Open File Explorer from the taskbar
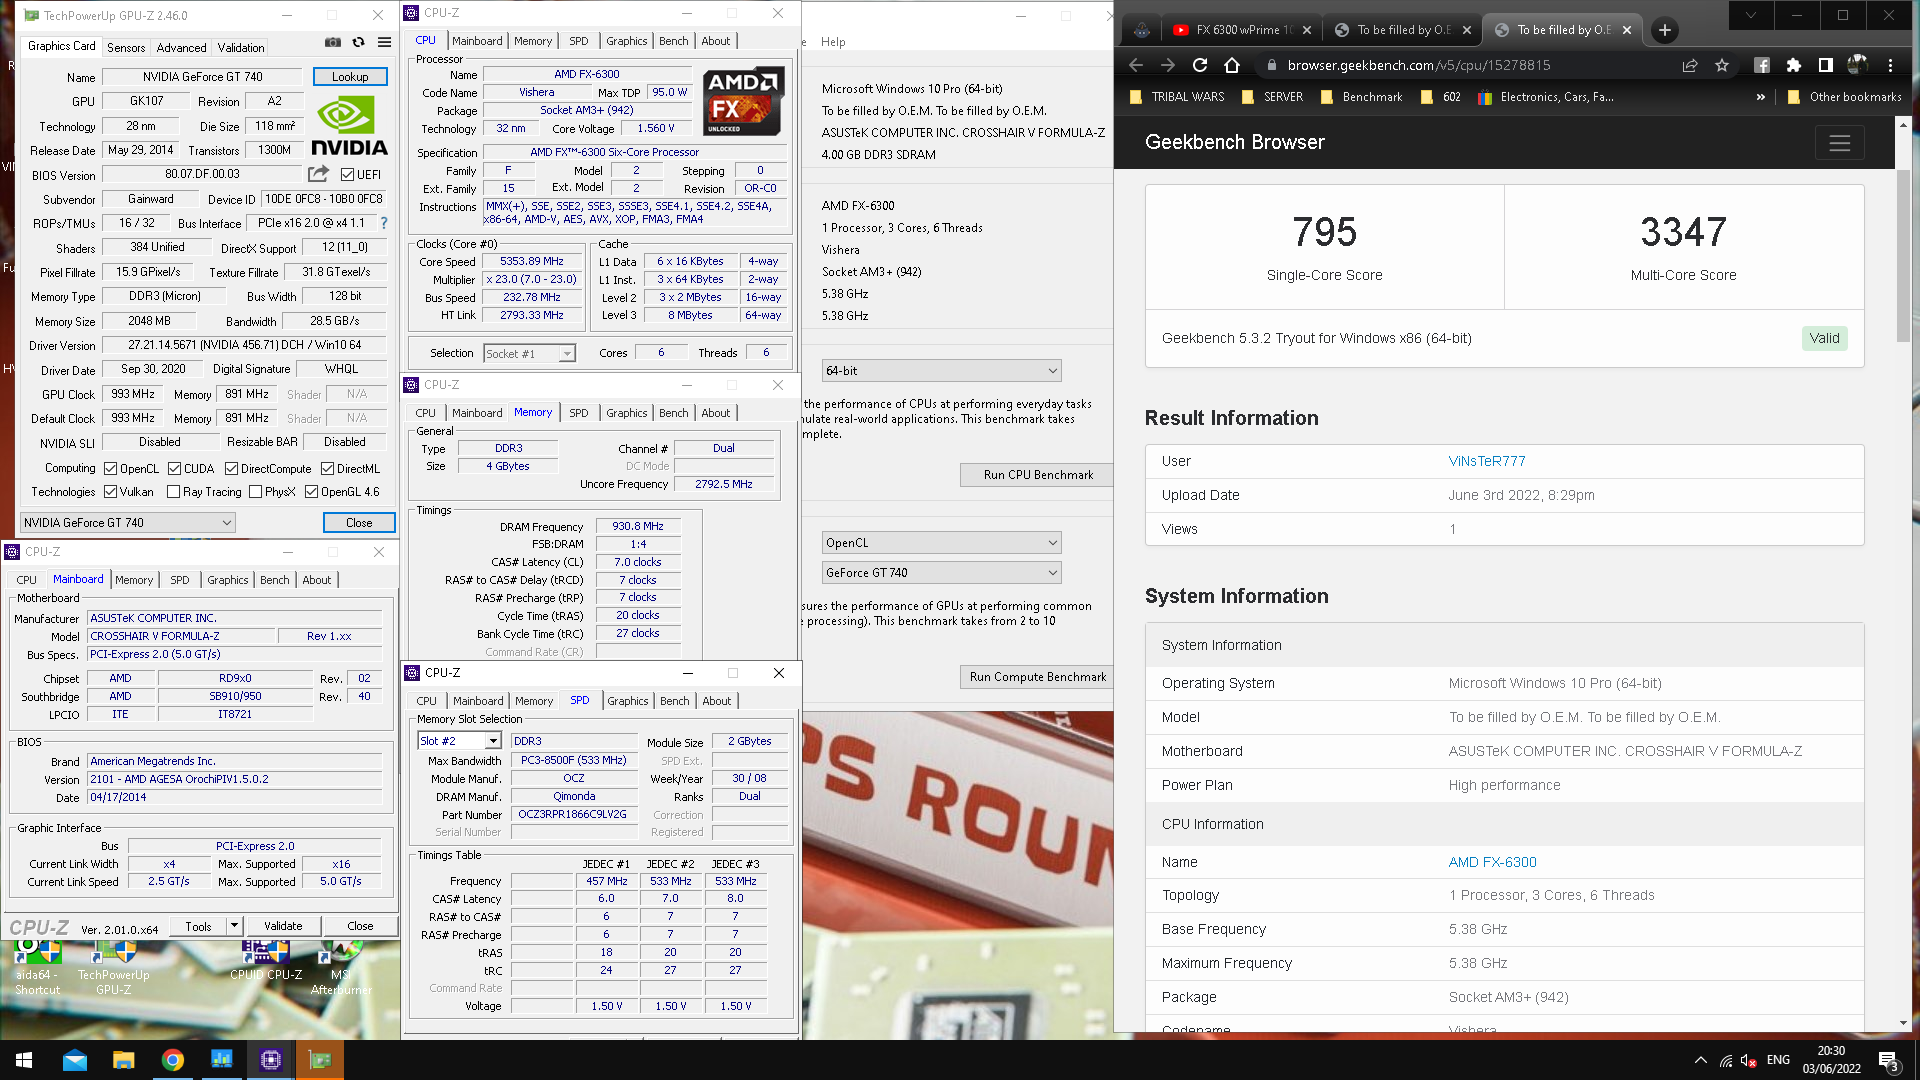Screen dimensions: 1920x1080 click(x=124, y=1060)
